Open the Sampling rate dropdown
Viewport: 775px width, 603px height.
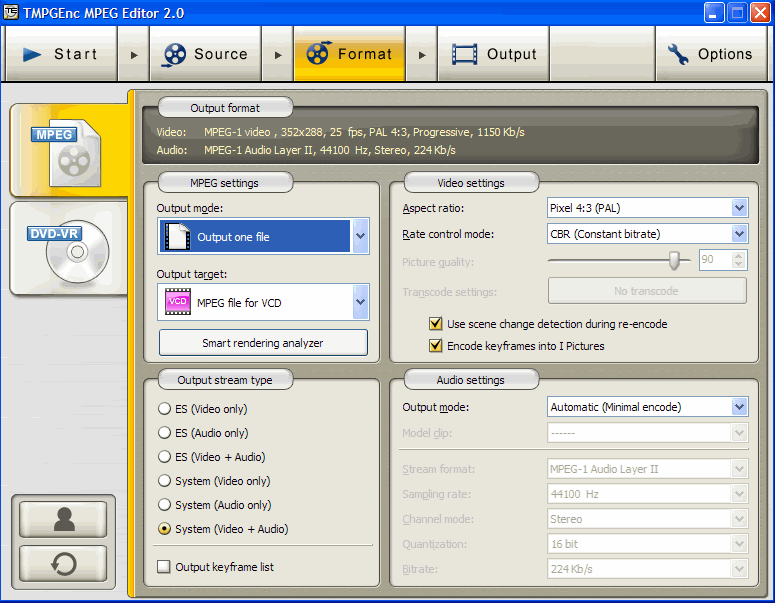(739, 494)
